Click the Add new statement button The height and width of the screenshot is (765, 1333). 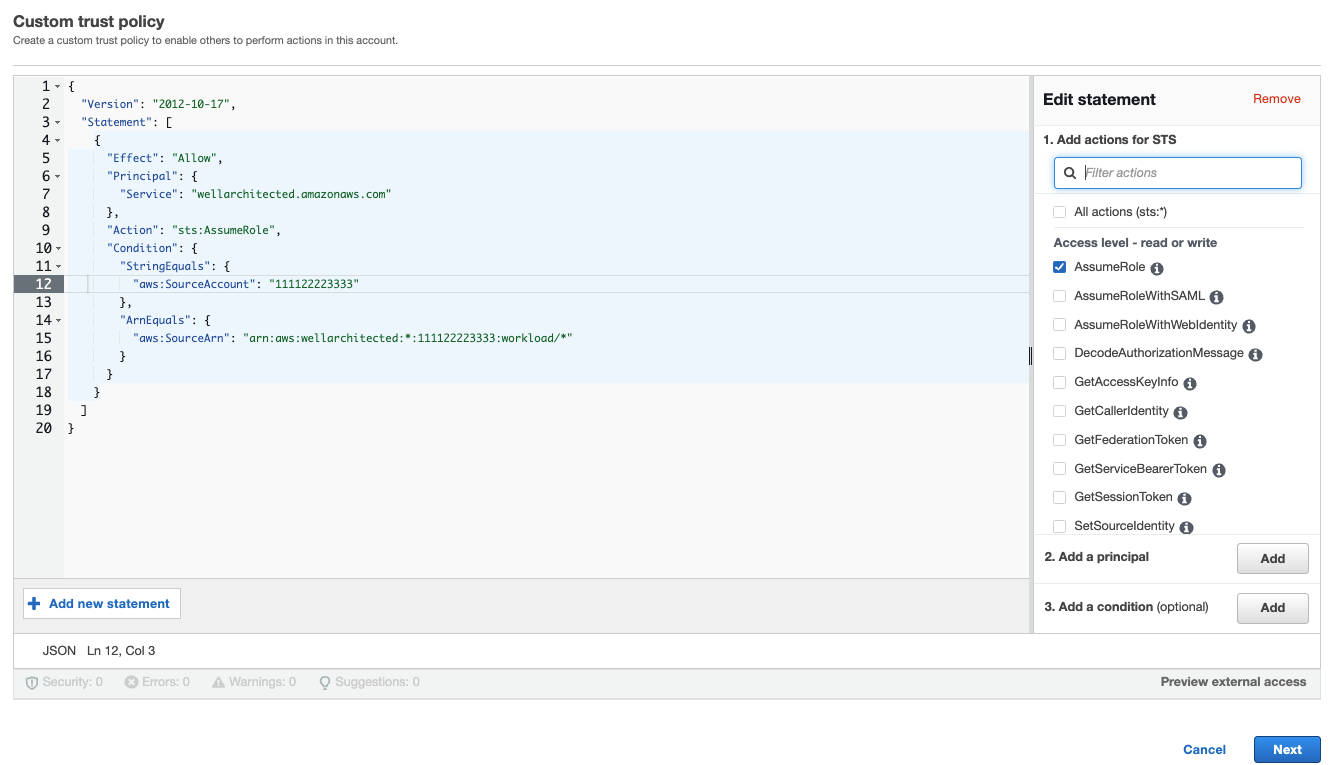pyautogui.click(x=100, y=603)
